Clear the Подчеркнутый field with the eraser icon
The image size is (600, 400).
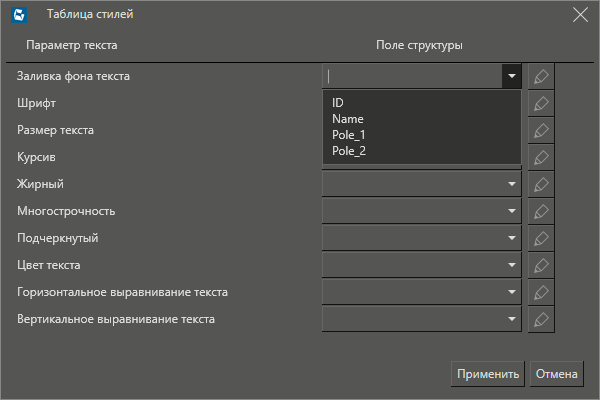pos(541,238)
